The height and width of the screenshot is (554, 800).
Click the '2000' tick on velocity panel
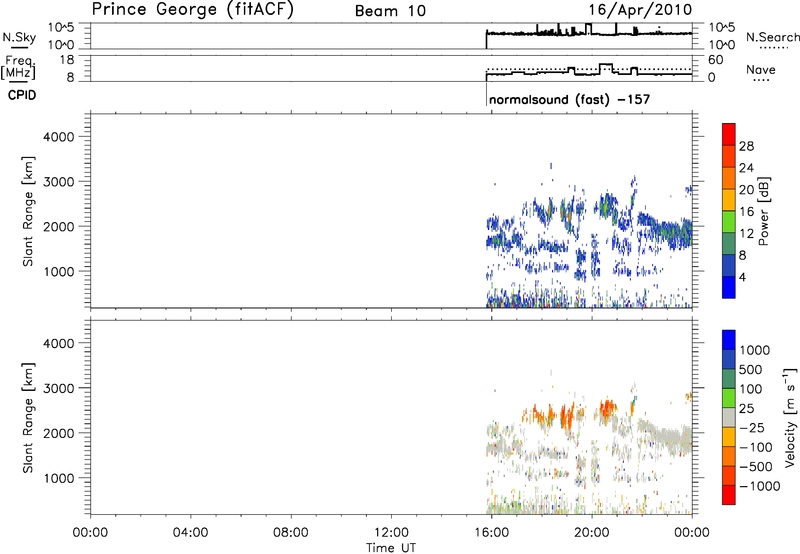58,433
